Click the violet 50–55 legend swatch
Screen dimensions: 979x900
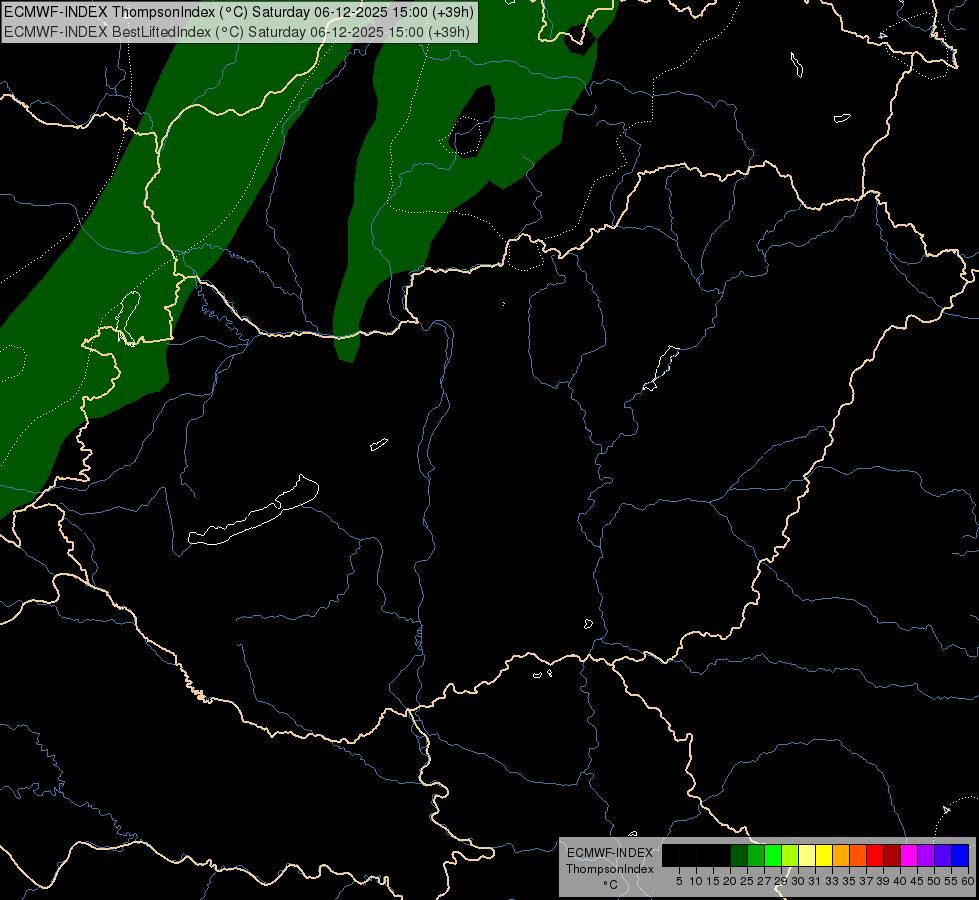tap(943, 855)
